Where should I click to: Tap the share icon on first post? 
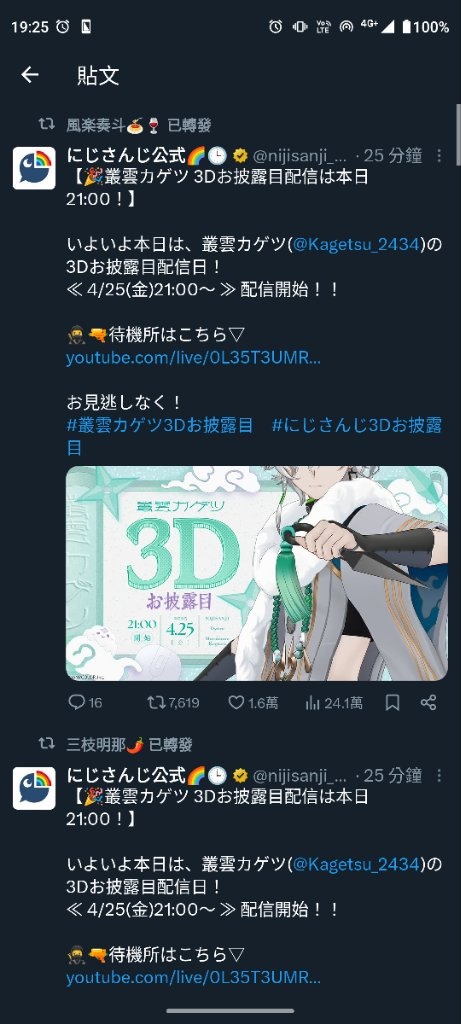428,702
